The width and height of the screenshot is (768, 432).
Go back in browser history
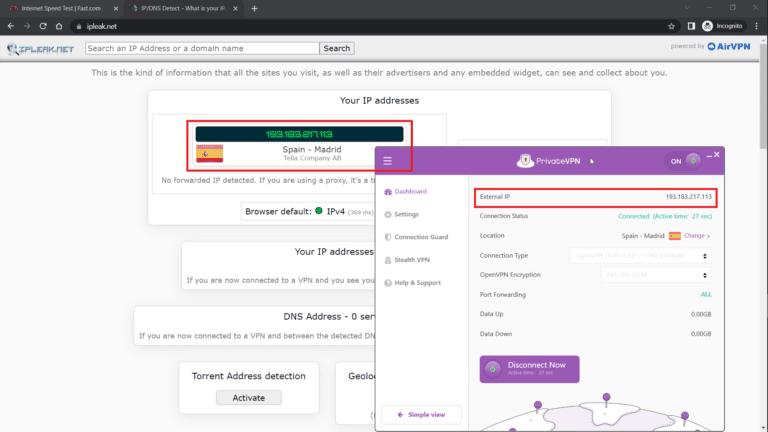(11, 26)
